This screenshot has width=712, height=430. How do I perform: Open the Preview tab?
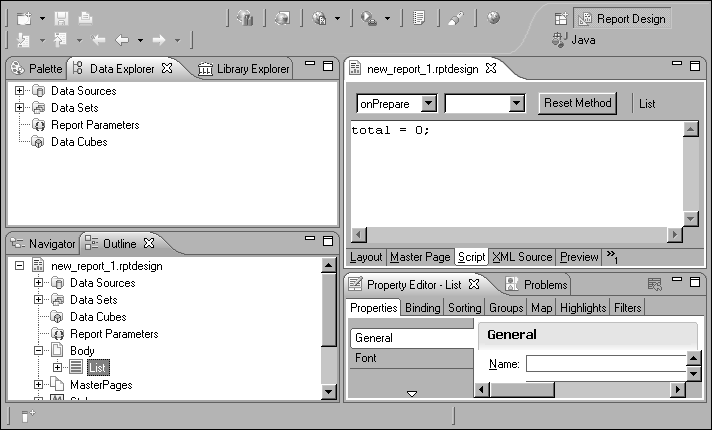coord(579,257)
